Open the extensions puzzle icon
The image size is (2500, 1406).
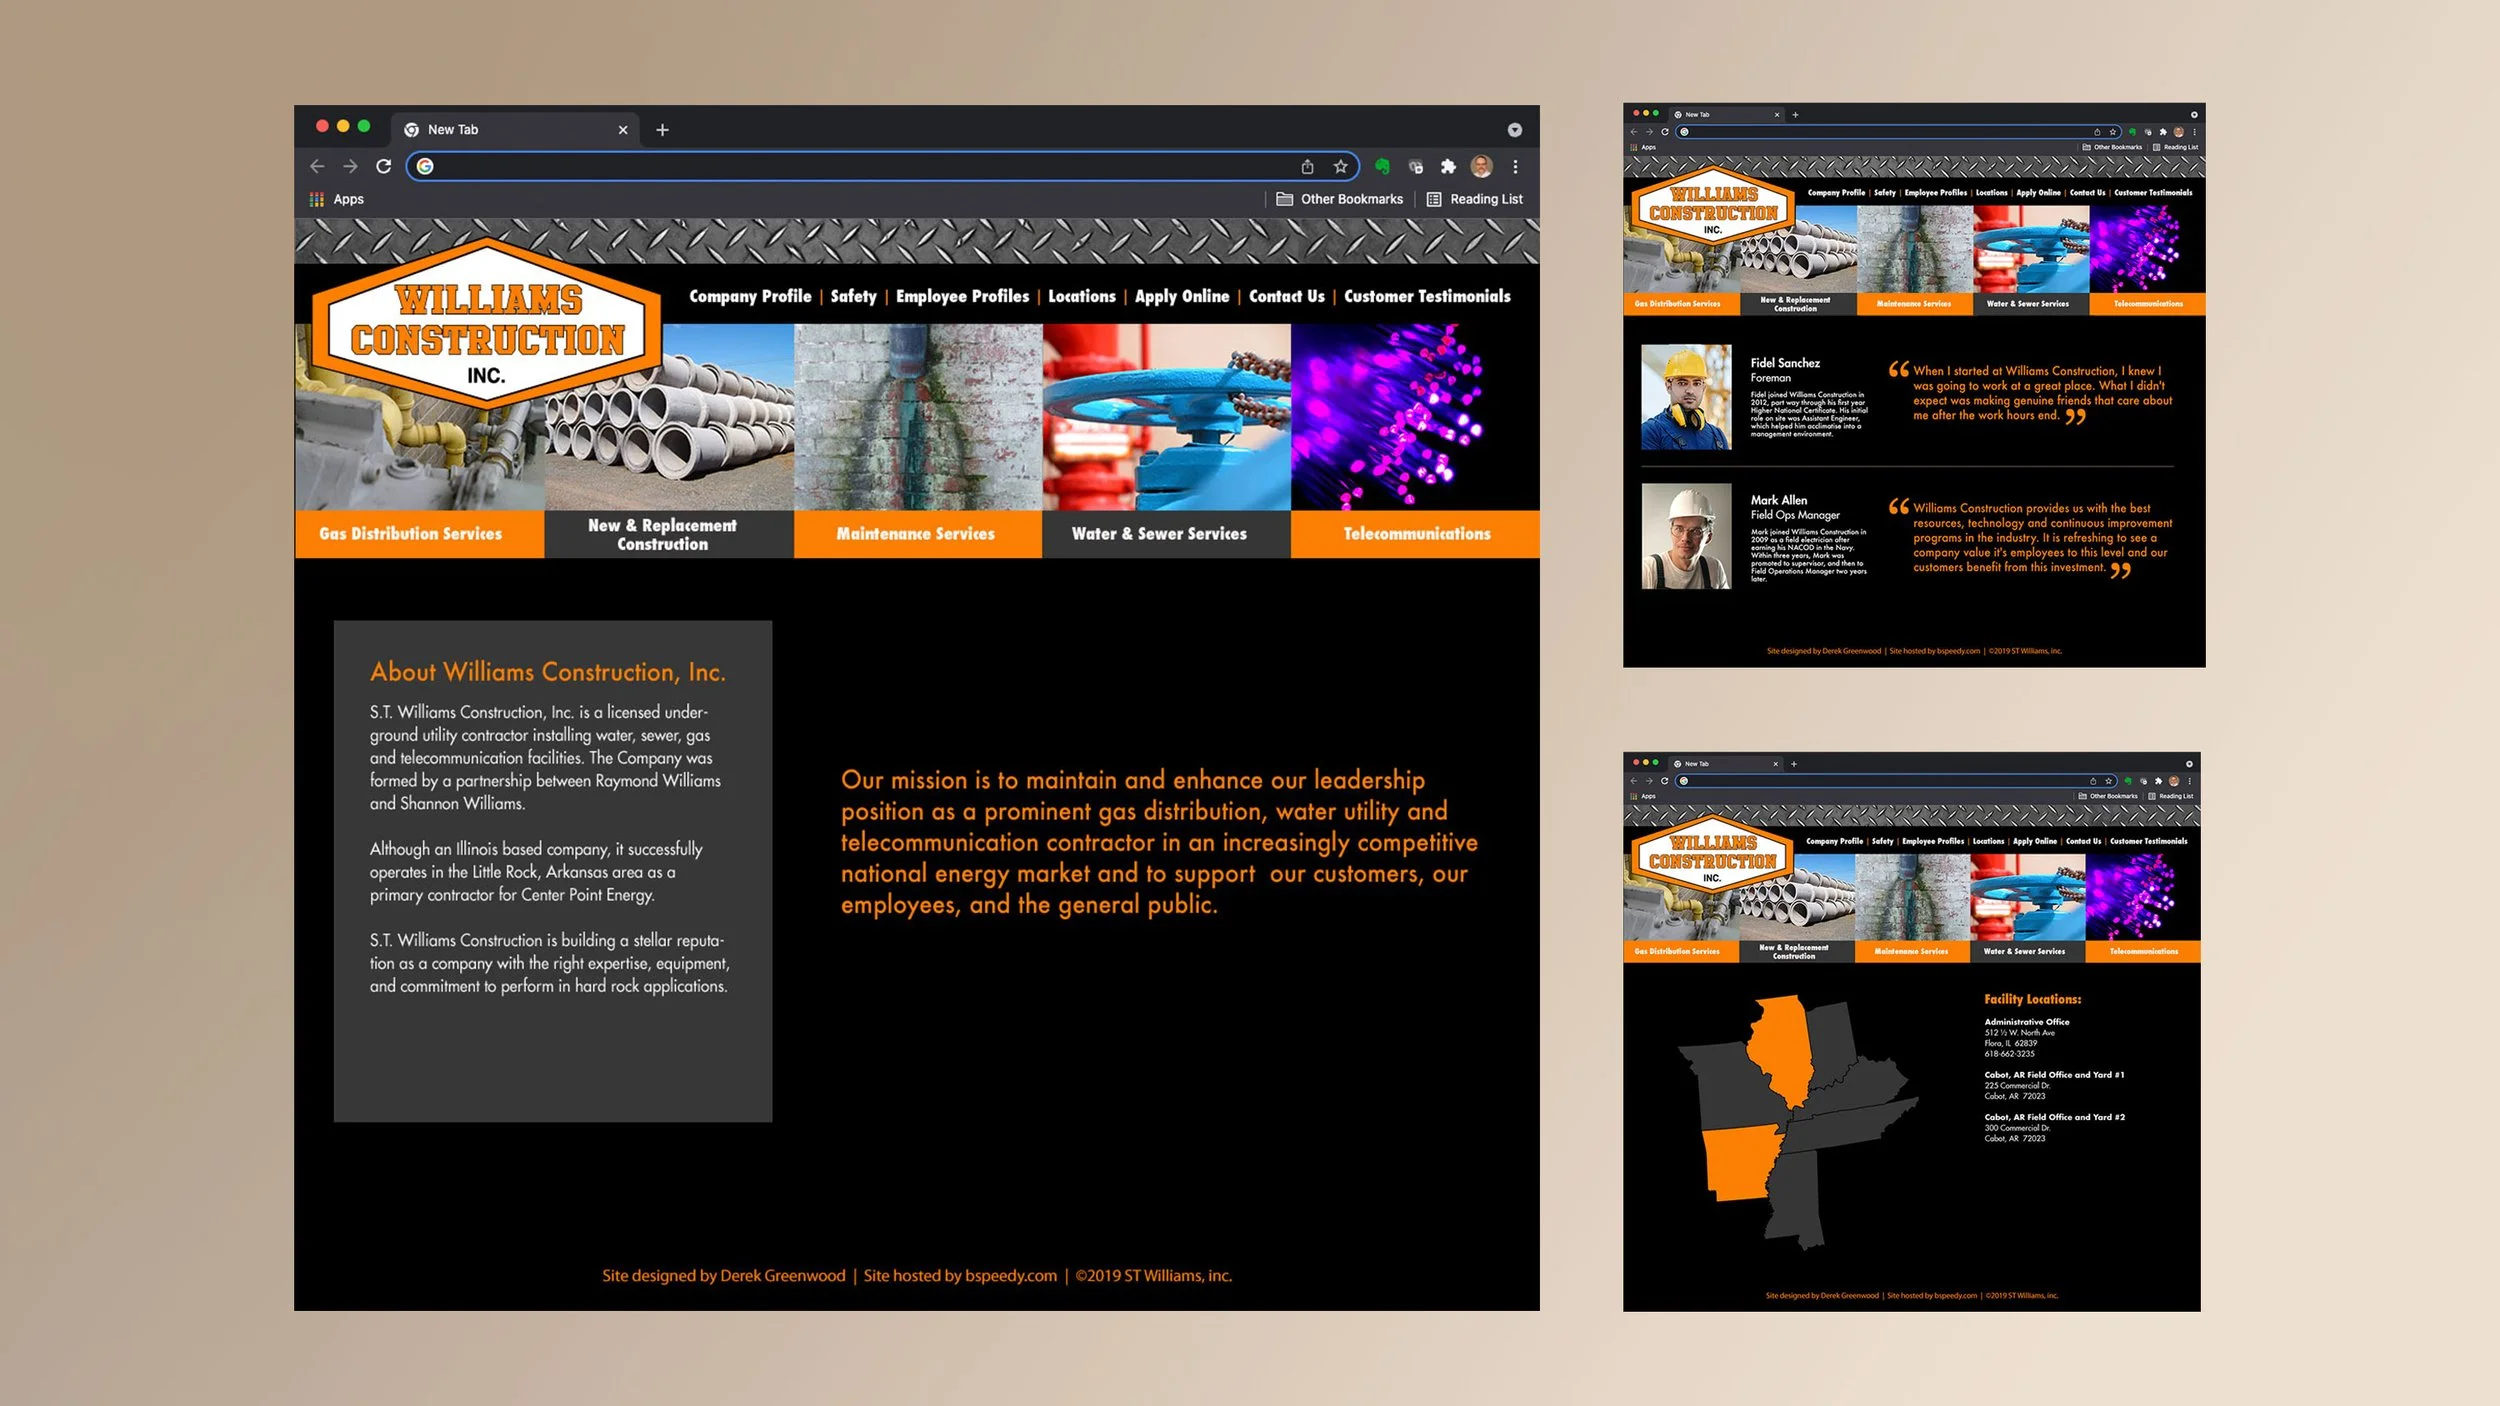(x=1448, y=166)
